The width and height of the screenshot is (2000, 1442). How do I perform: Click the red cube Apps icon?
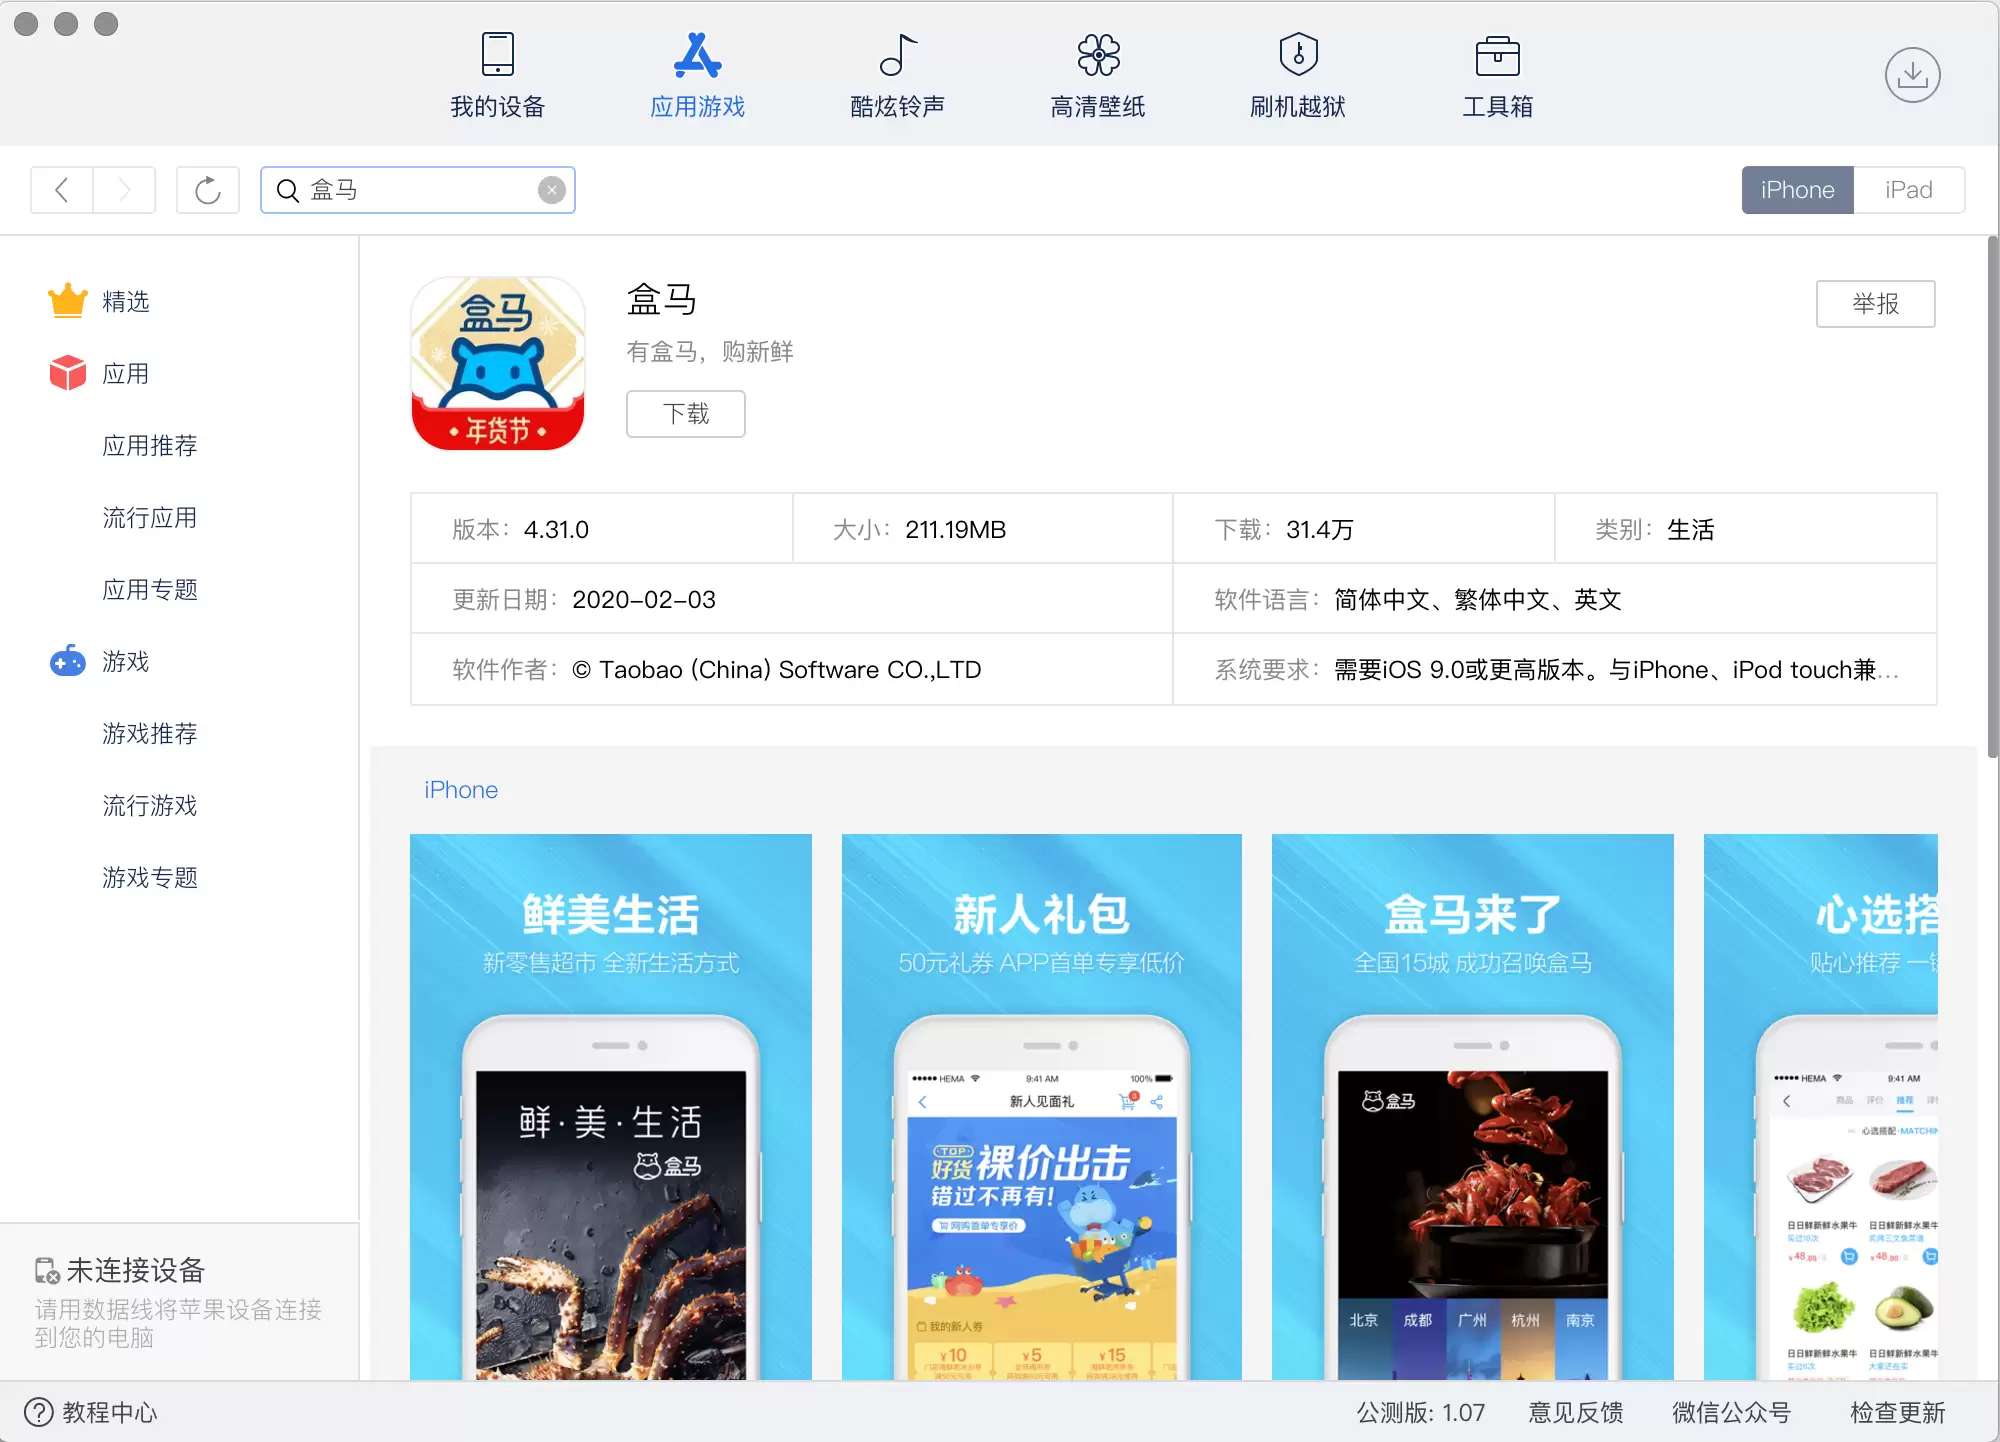[x=68, y=373]
